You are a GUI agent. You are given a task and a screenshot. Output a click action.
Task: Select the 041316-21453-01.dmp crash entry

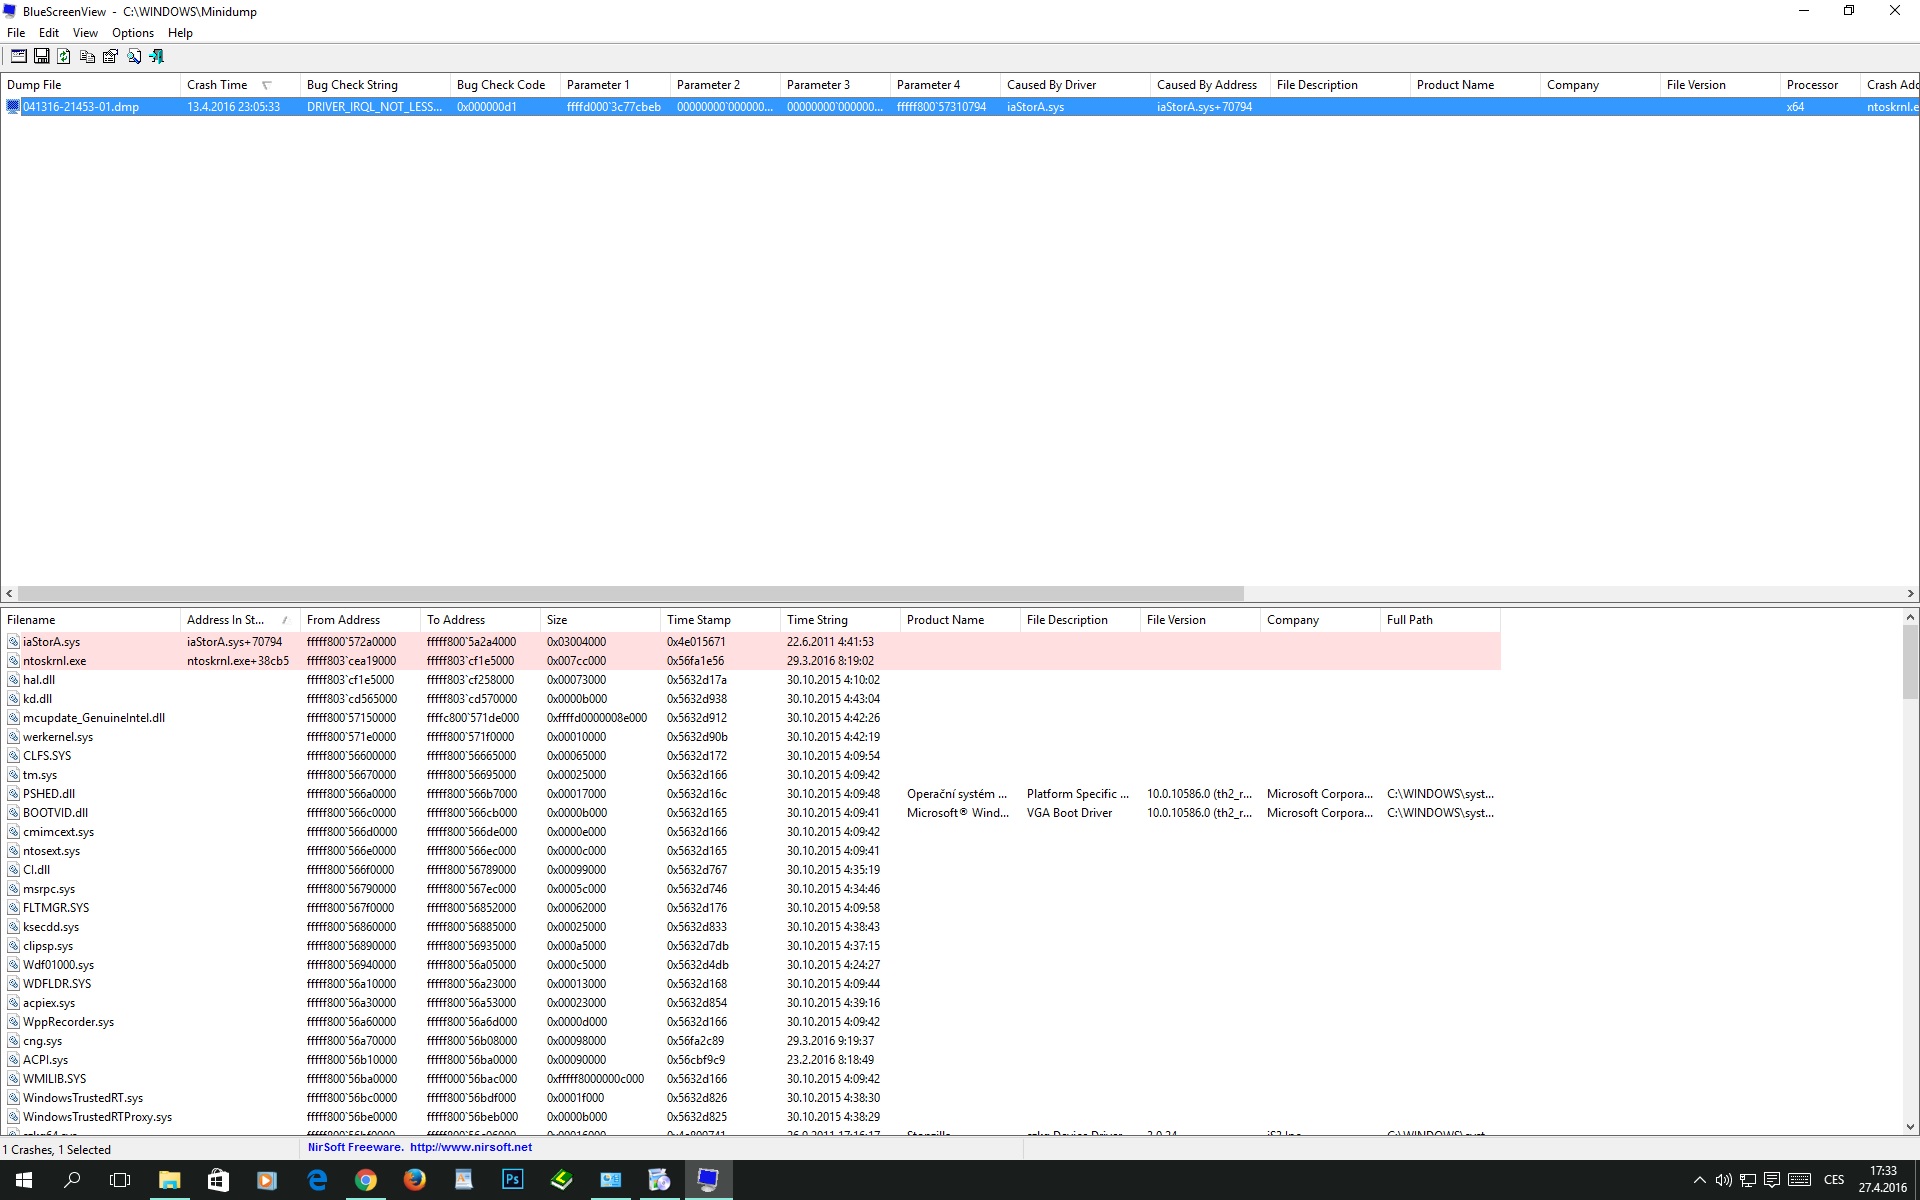pos(80,107)
